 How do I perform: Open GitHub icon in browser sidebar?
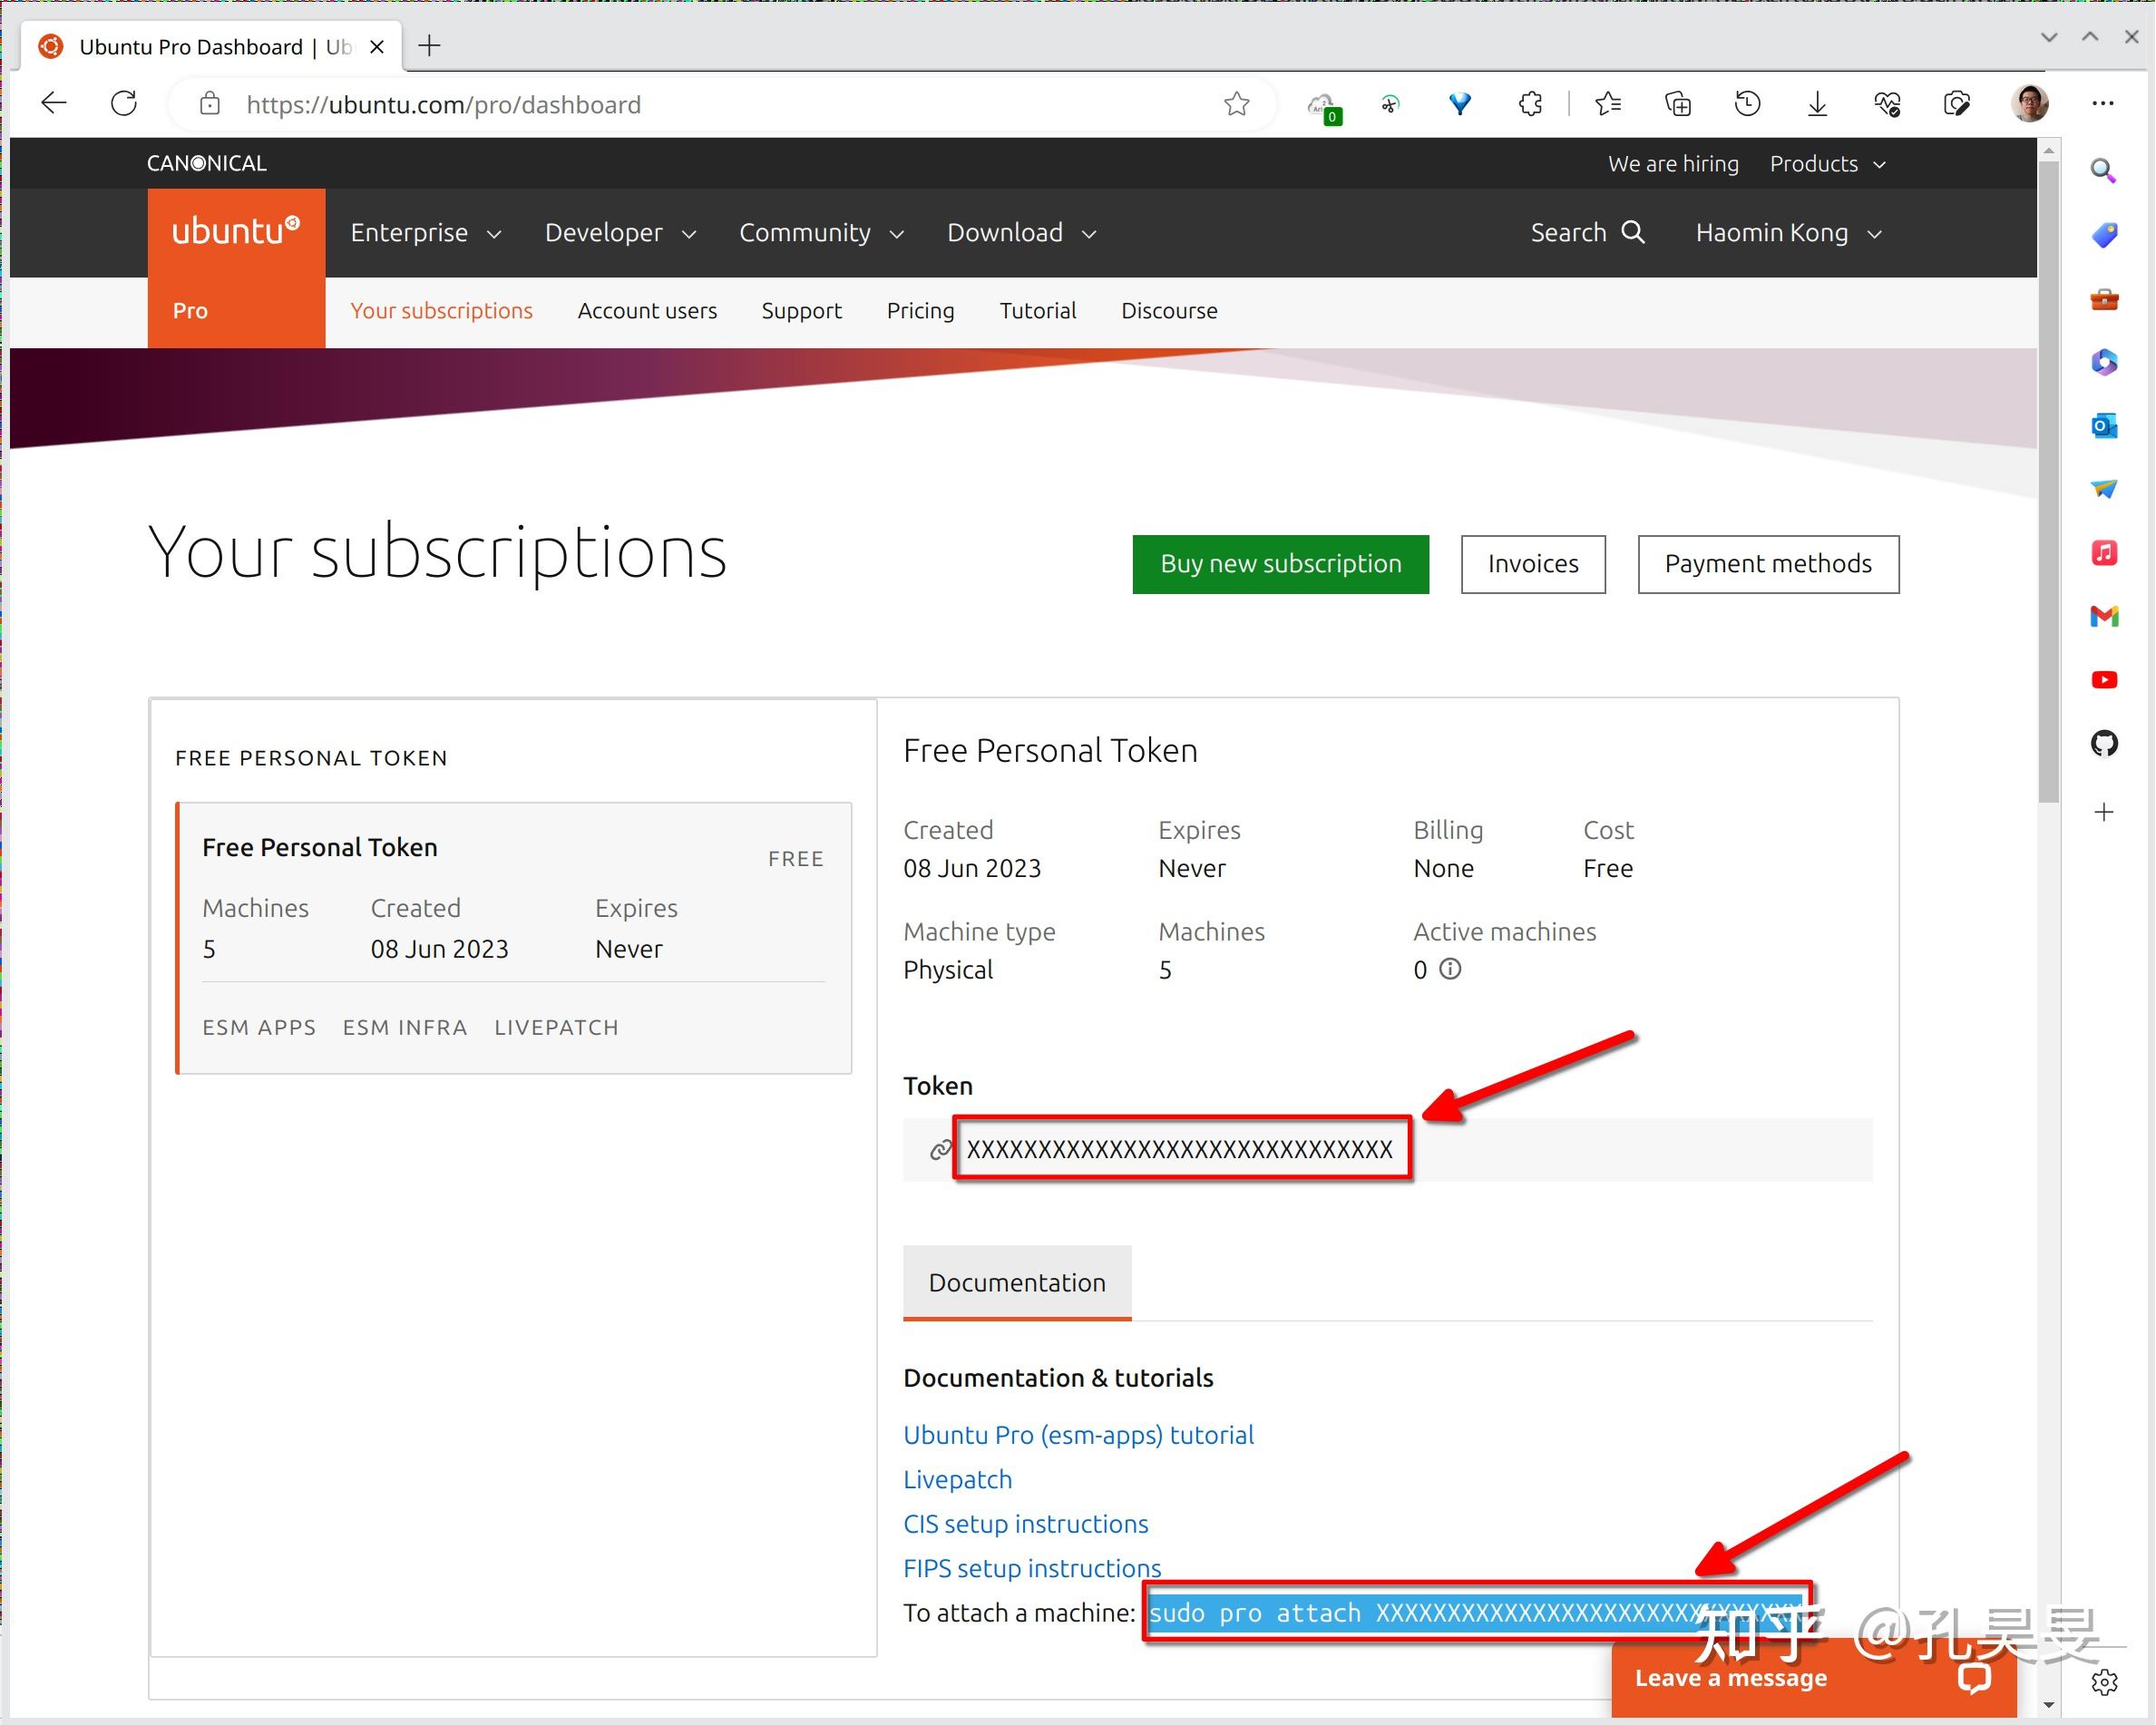tap(2104, 743)
